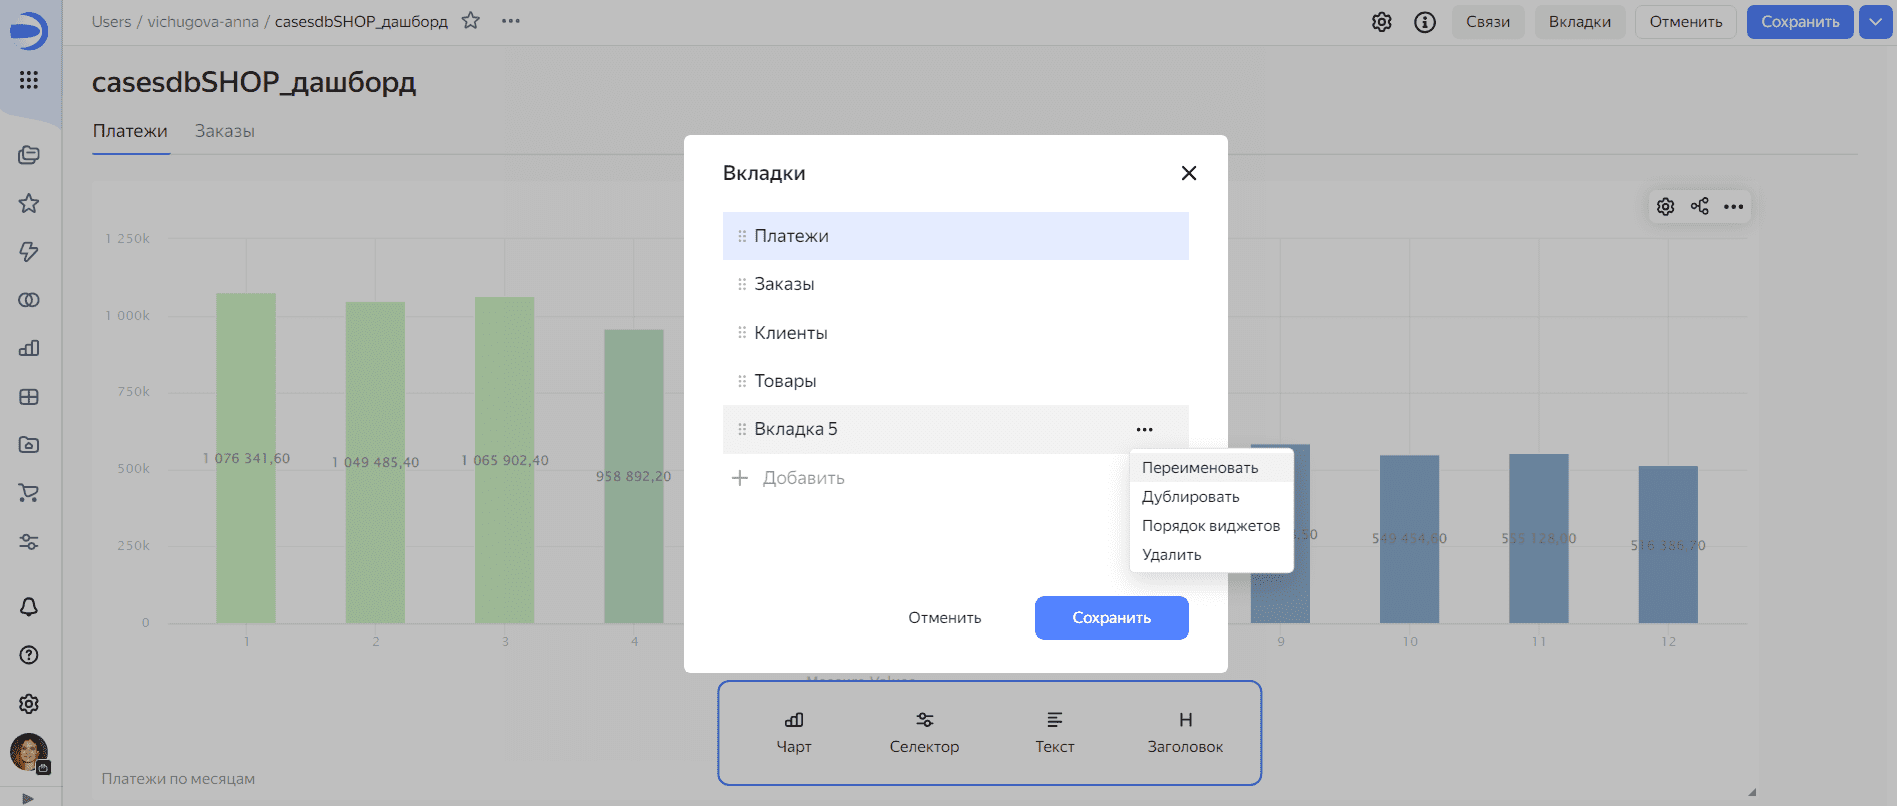1897x806 pixels.
Task: Open the apps grid menu in sidebar
Action: click(x=29, y=80)
